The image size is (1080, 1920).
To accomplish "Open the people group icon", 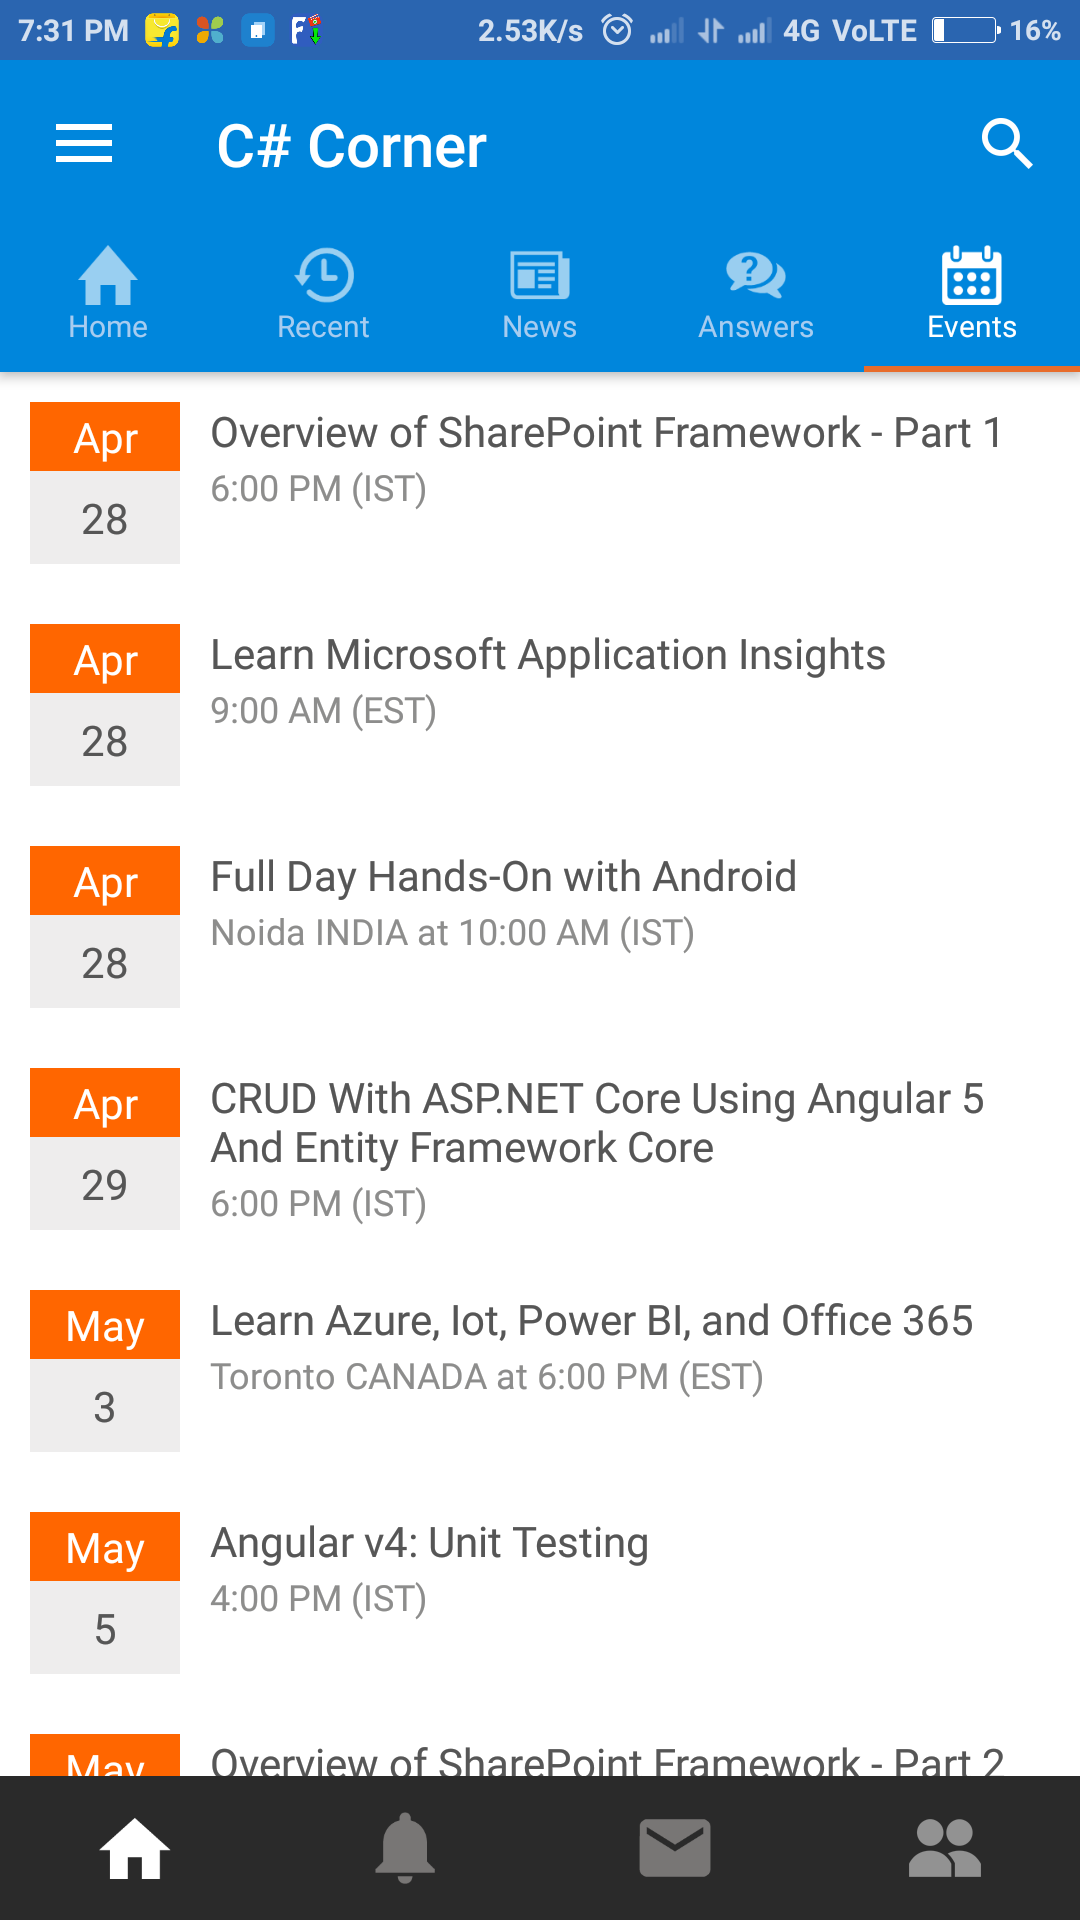I will (x=945, y=1848).
